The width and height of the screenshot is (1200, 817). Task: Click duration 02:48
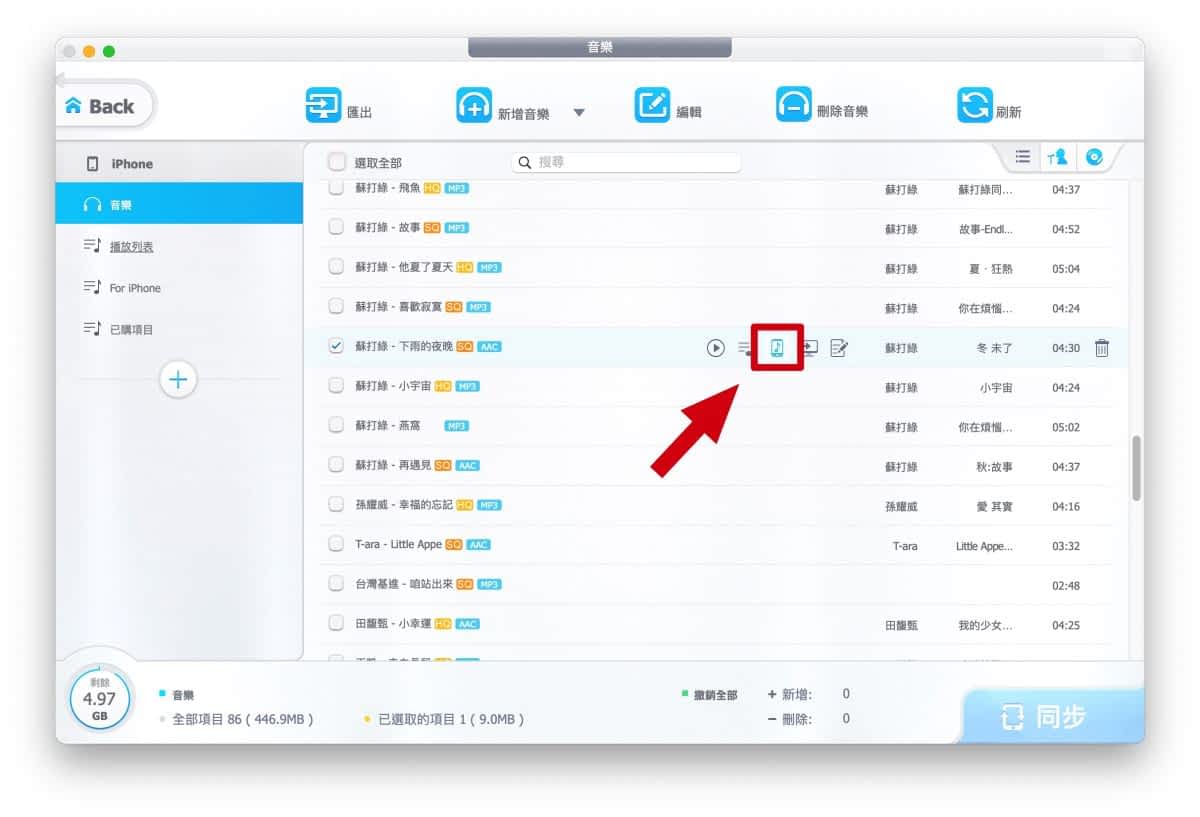pyautogui.click(x=1066, y=586)
